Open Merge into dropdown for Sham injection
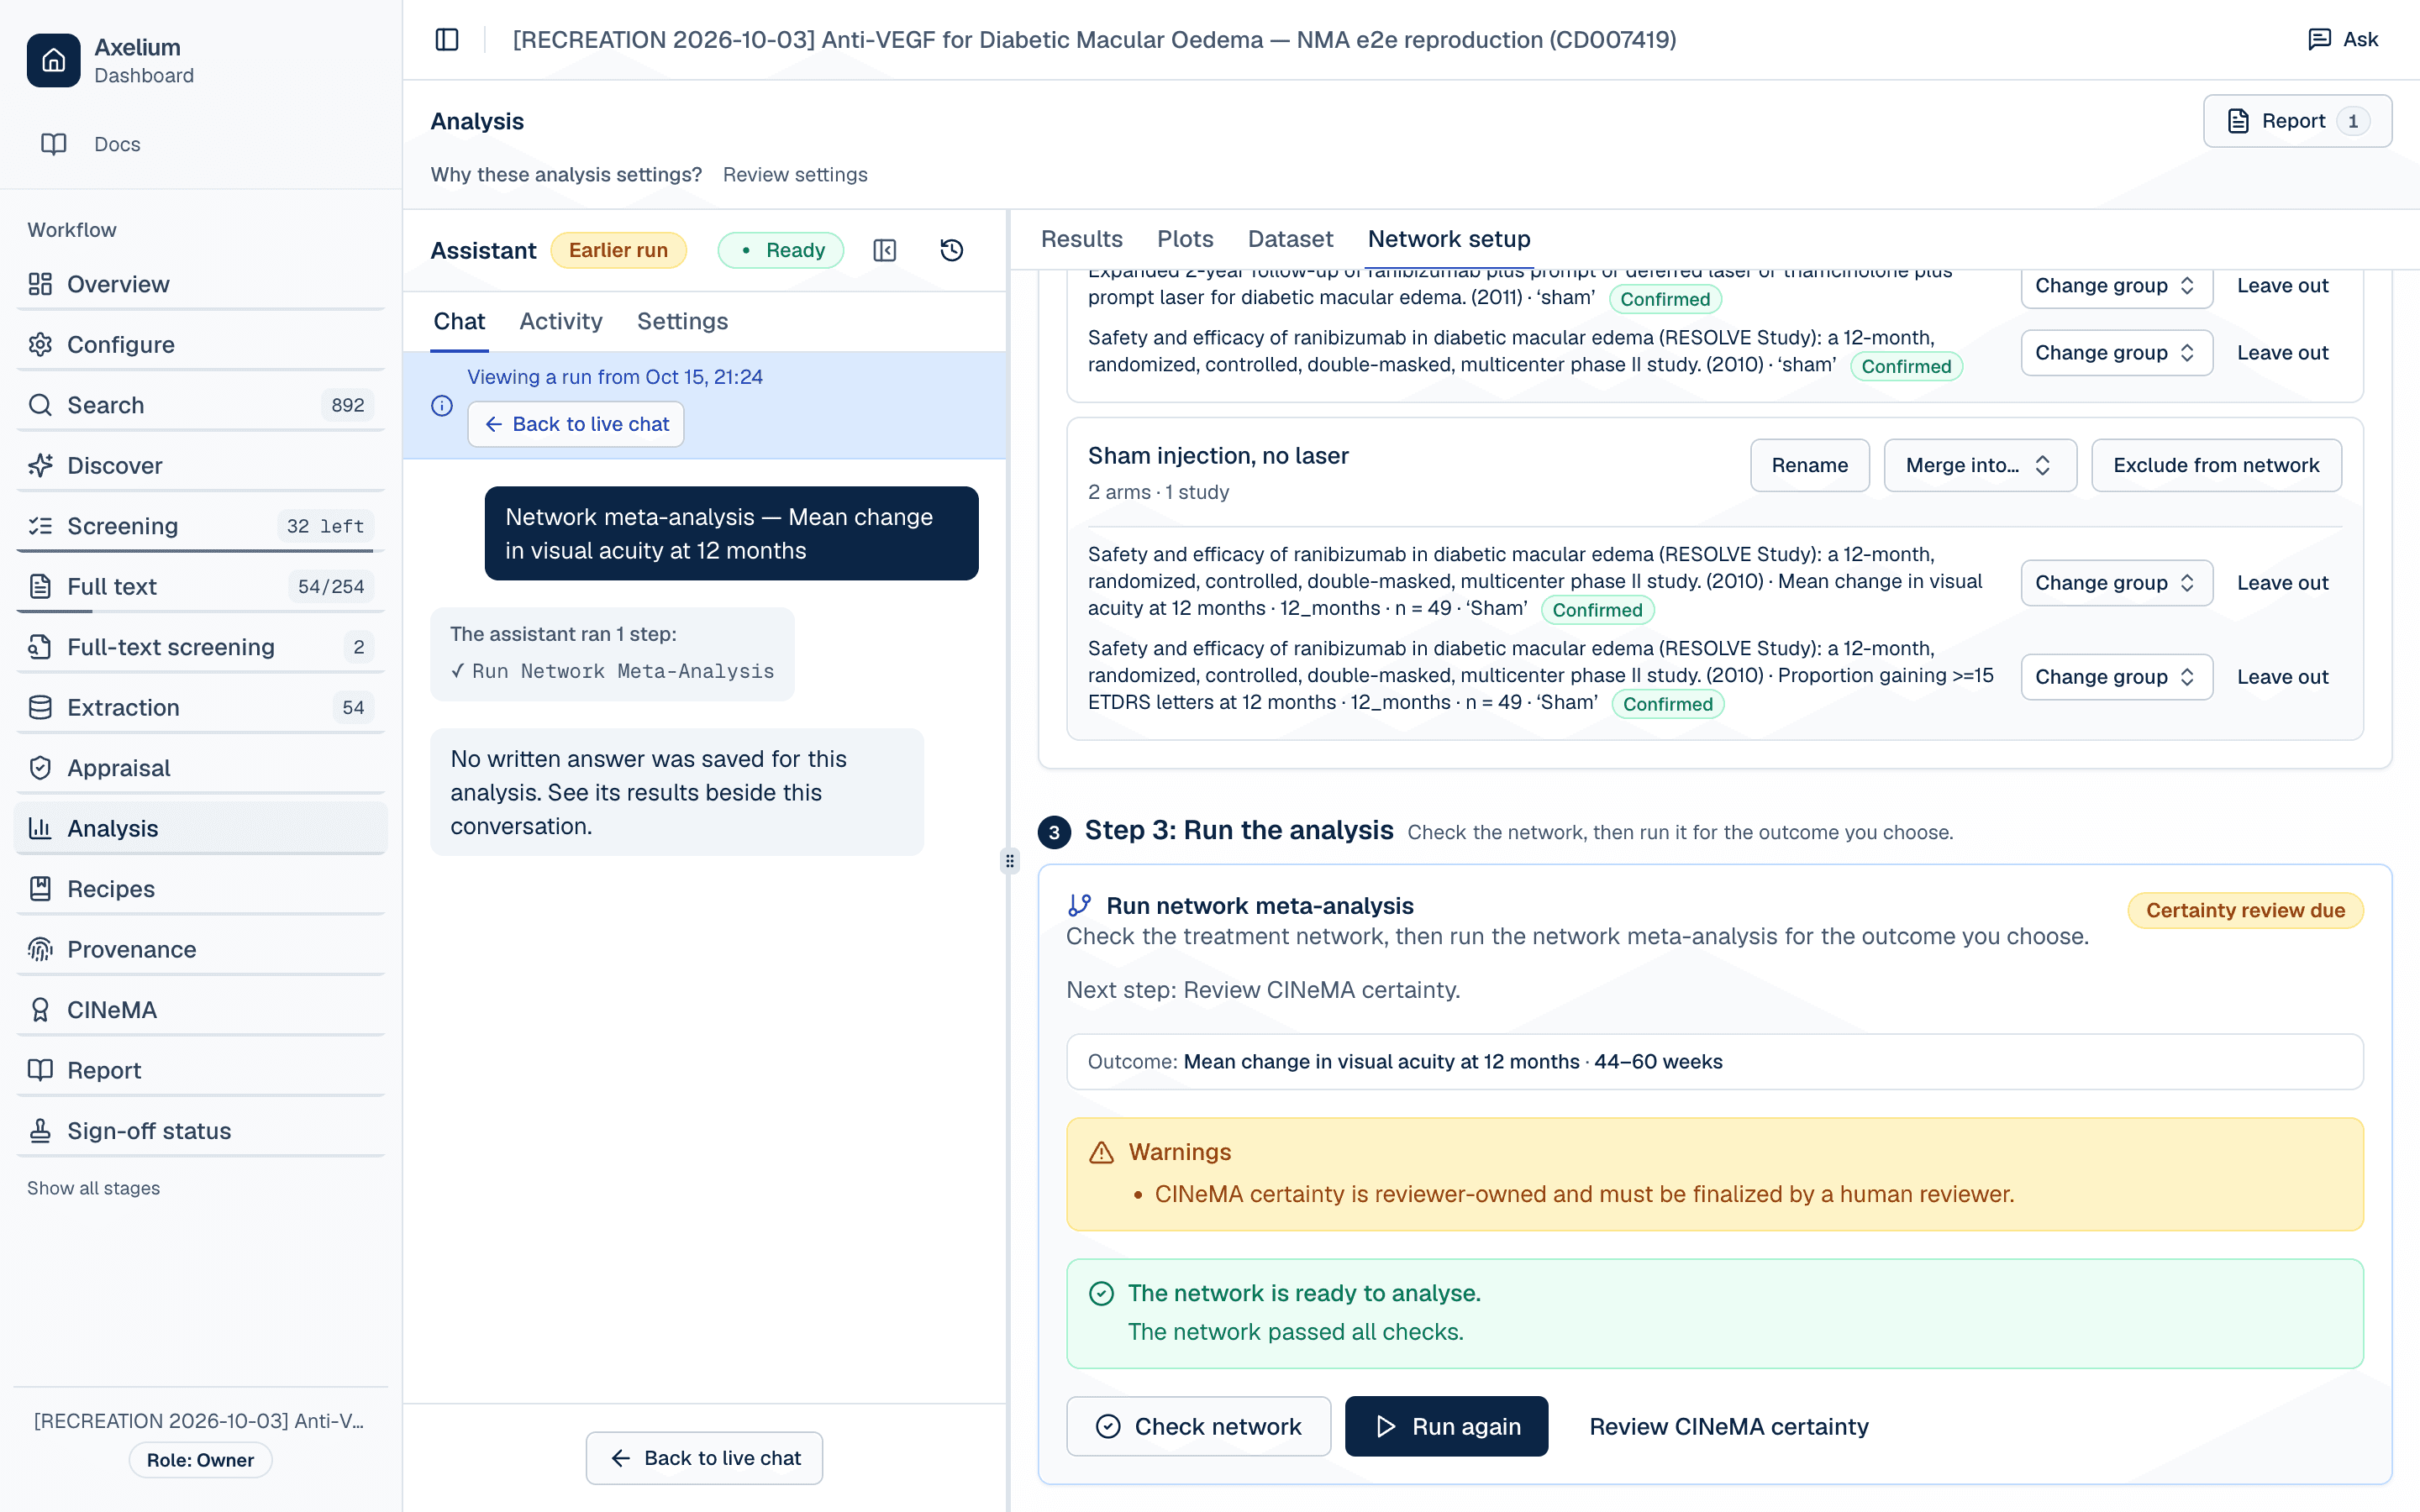 click(1979, 465)
